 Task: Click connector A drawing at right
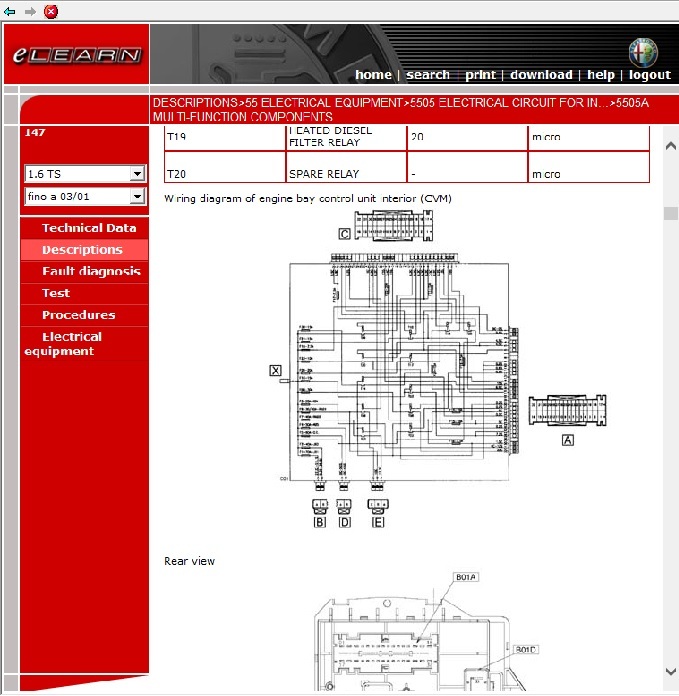(x=568, y=411)
